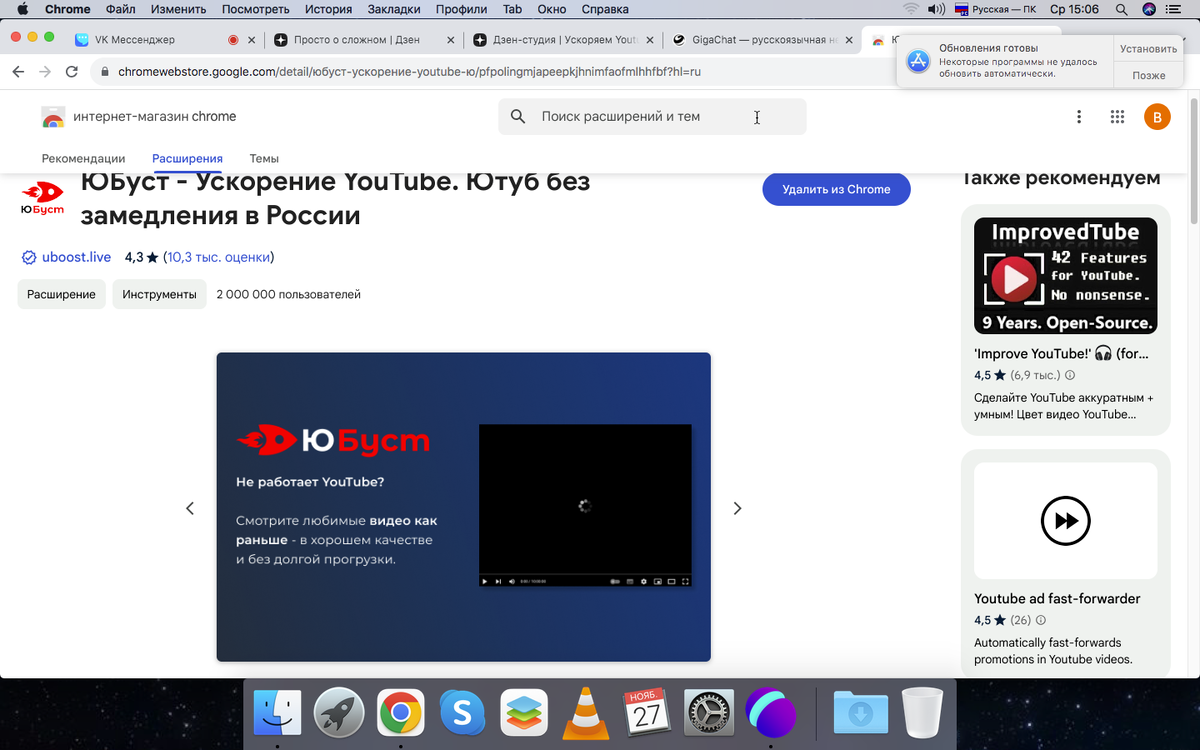Click the Chrome Web Store rainbow logo
This screenshot has width=1200, height=750.
53,117
